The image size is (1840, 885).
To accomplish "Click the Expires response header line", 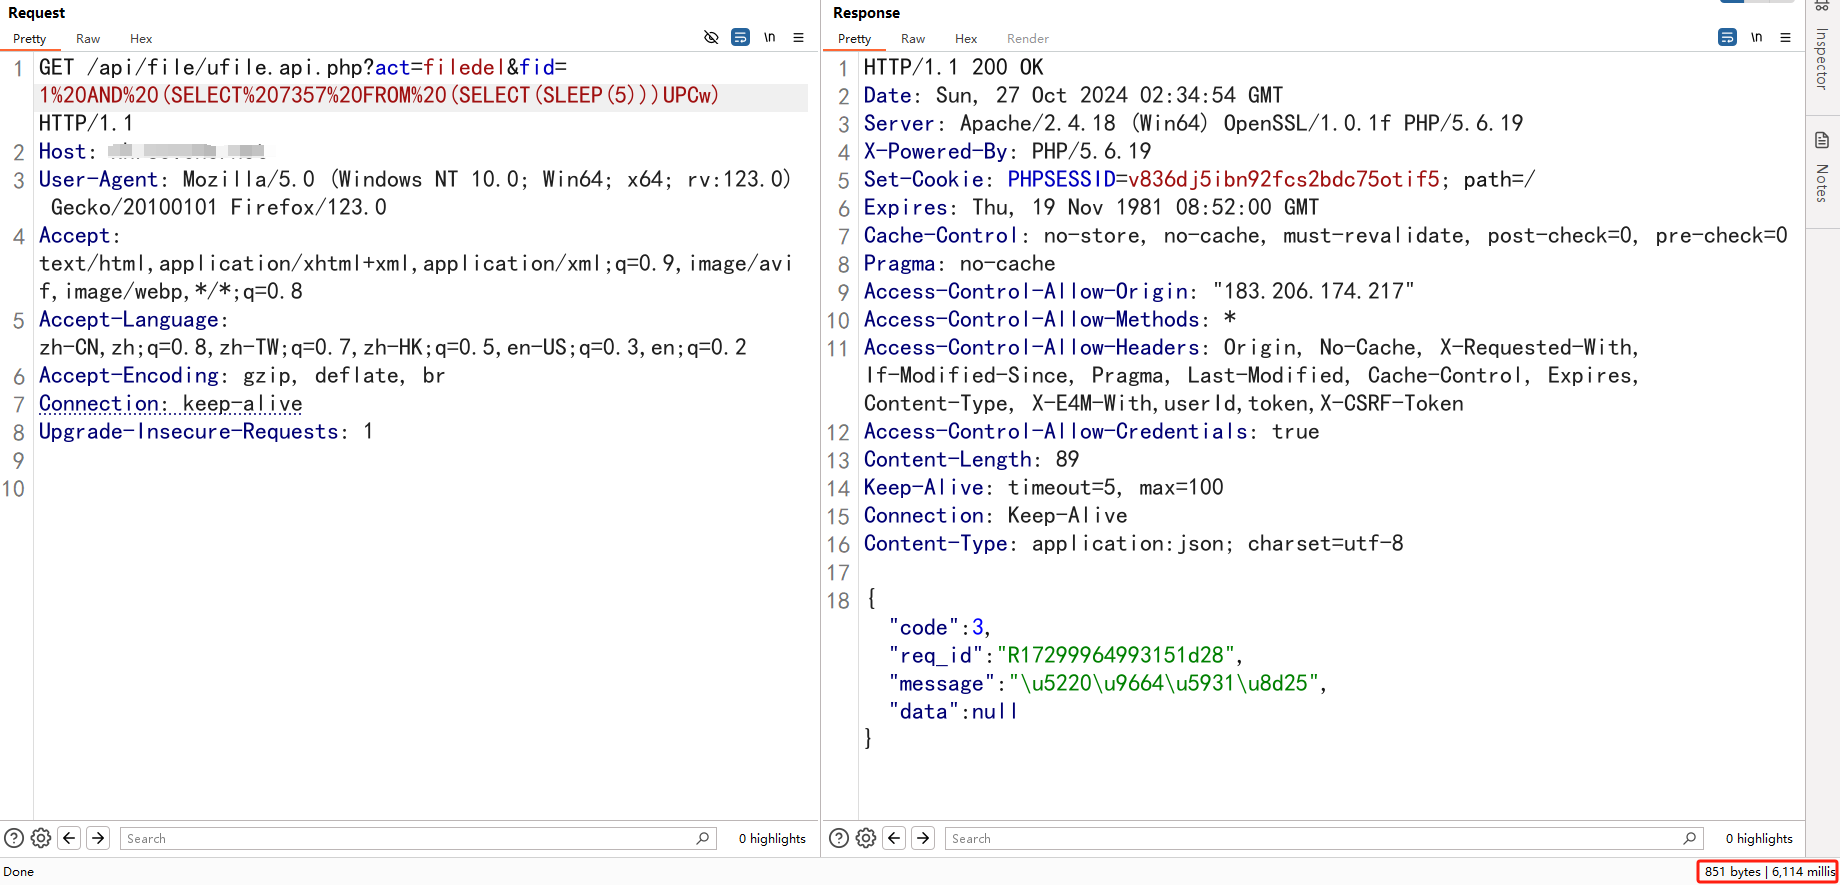I will tap(1091, 207).
